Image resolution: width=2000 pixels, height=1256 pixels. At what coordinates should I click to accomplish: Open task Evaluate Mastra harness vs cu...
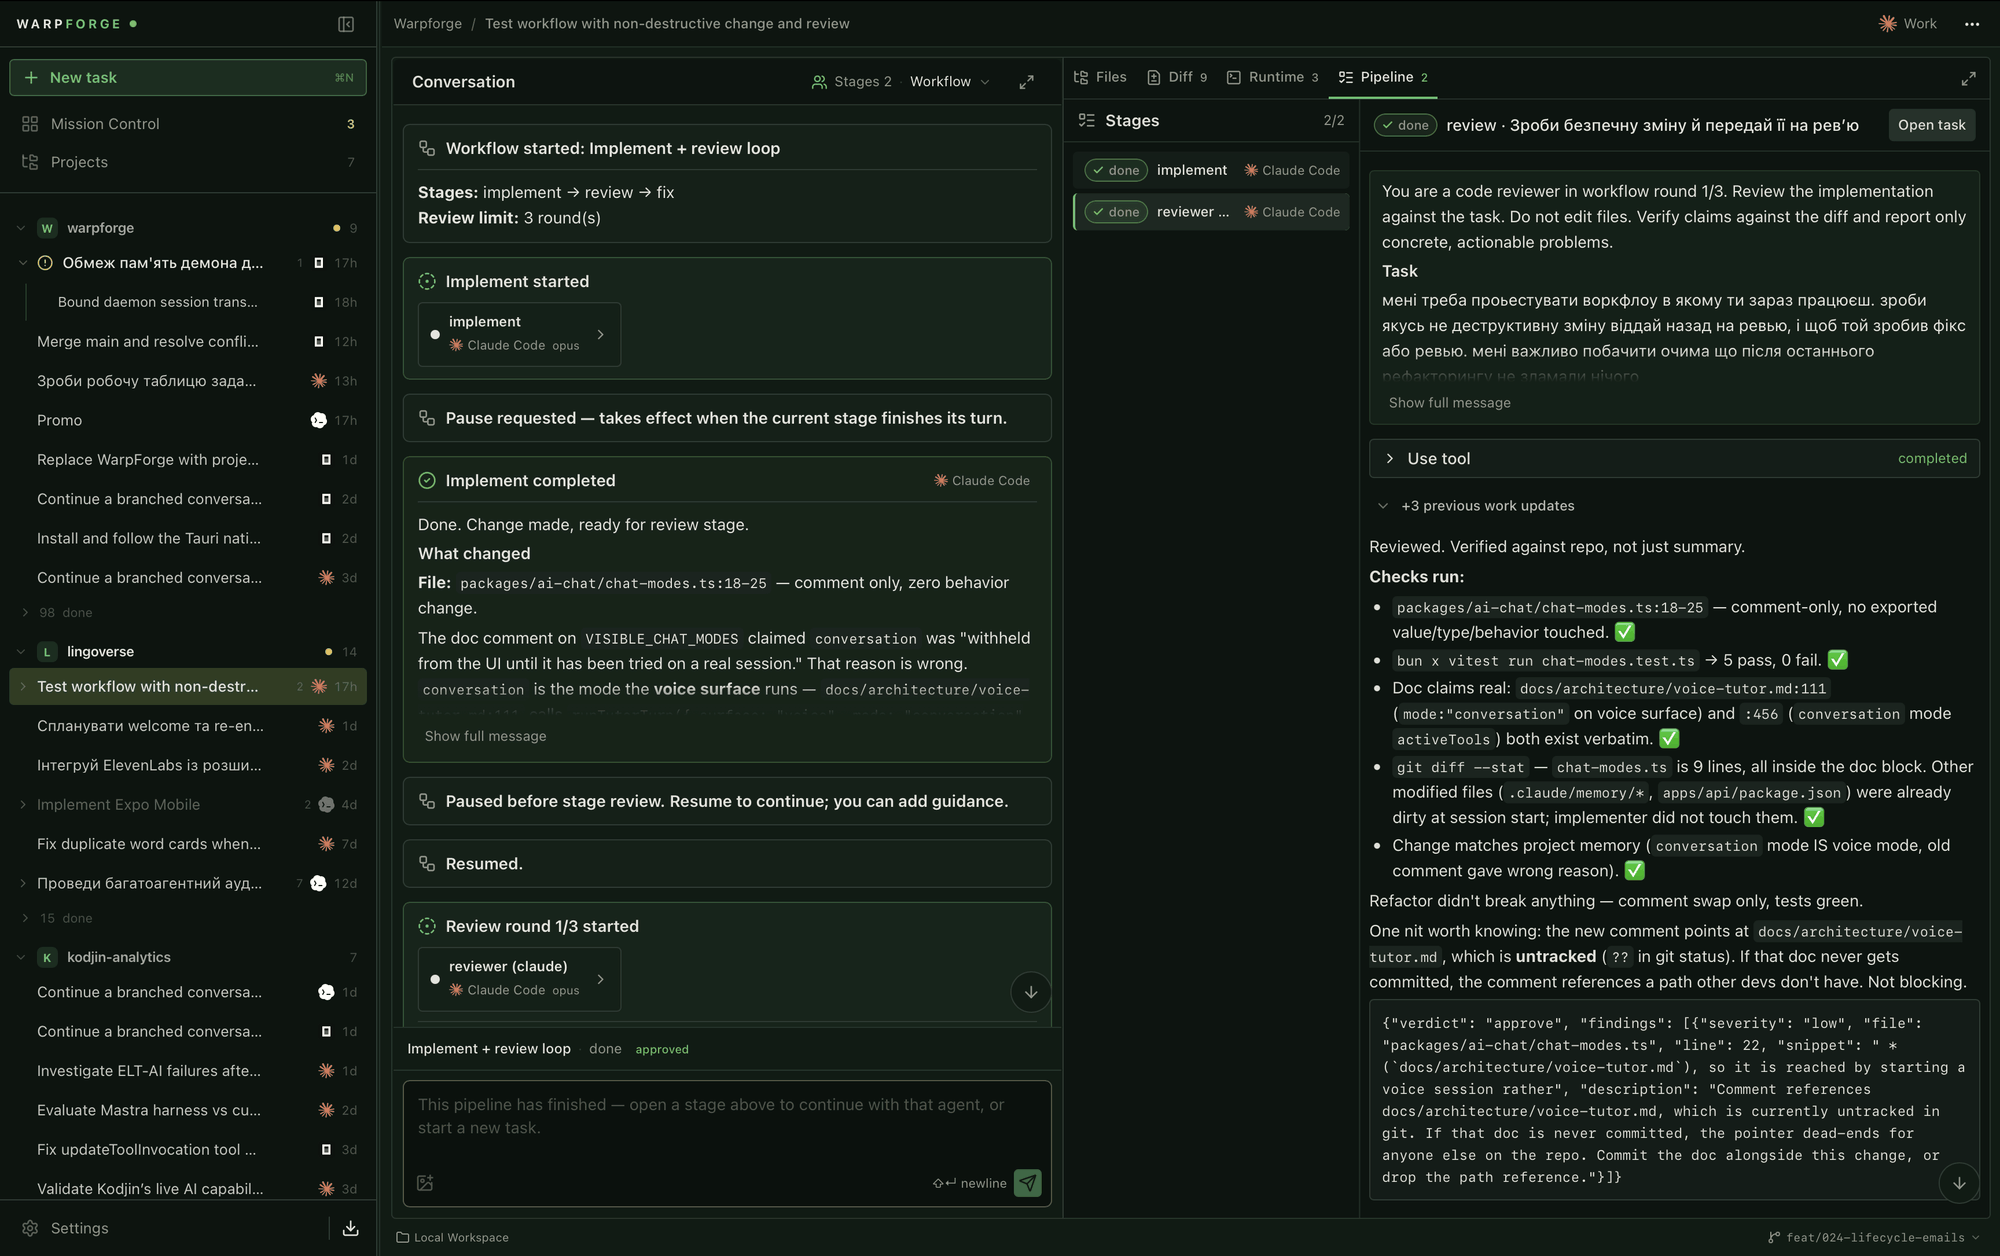tap(188, 1110)
